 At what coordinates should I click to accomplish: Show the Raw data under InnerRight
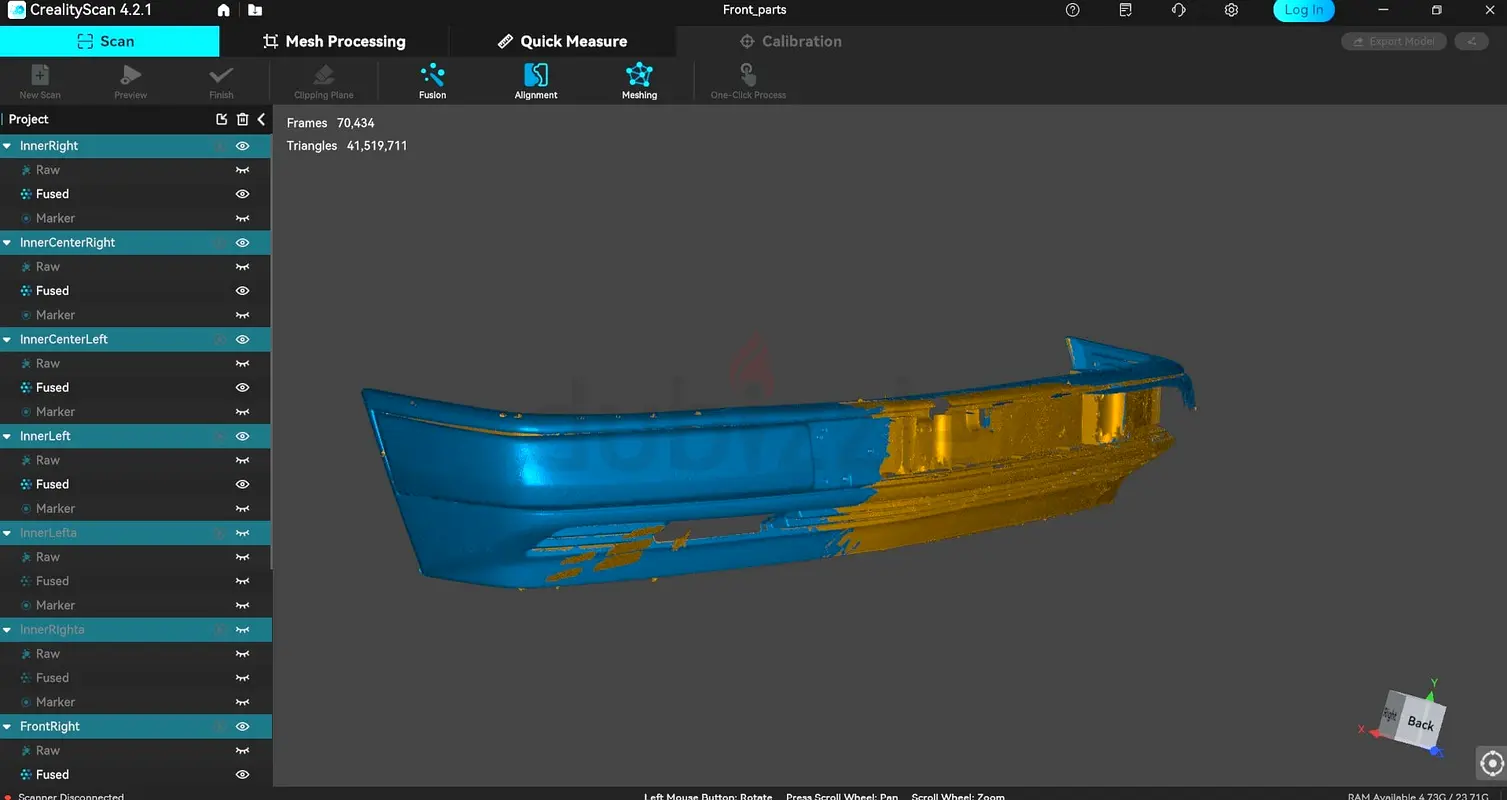click(x=242, y=170)
